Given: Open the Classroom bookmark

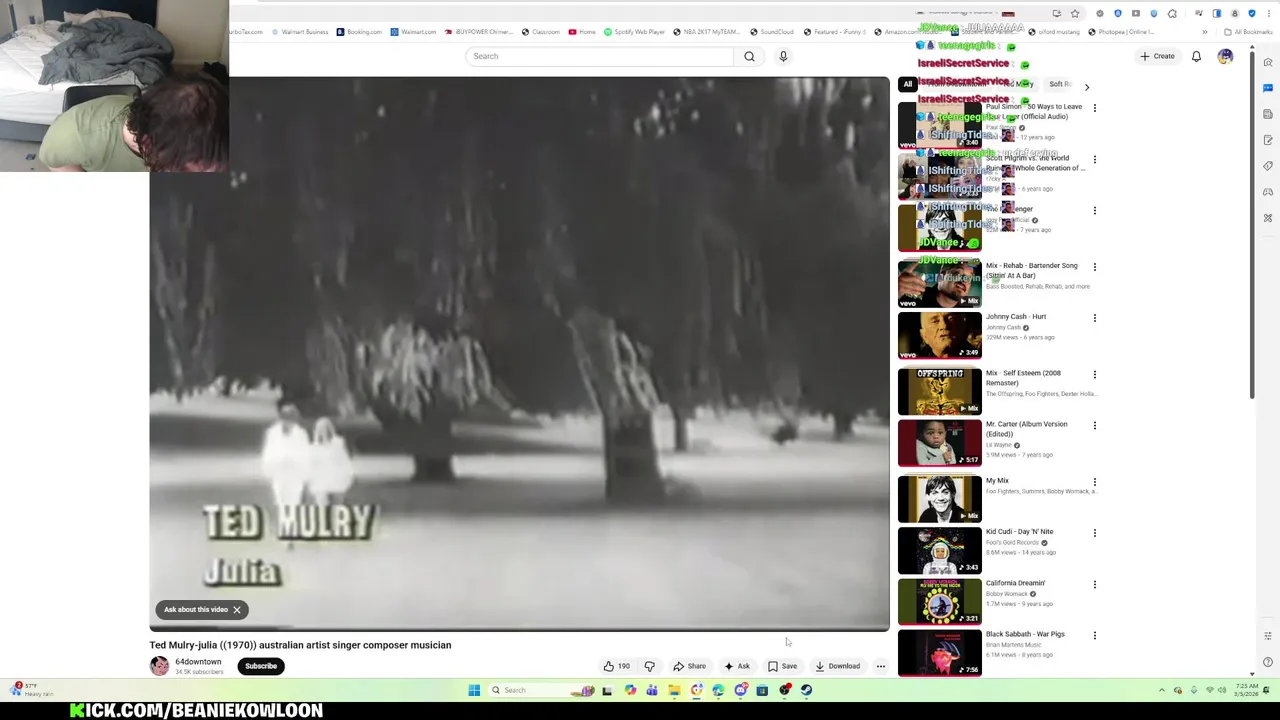Looking at the screenshot, I should [x=540, y=32].
